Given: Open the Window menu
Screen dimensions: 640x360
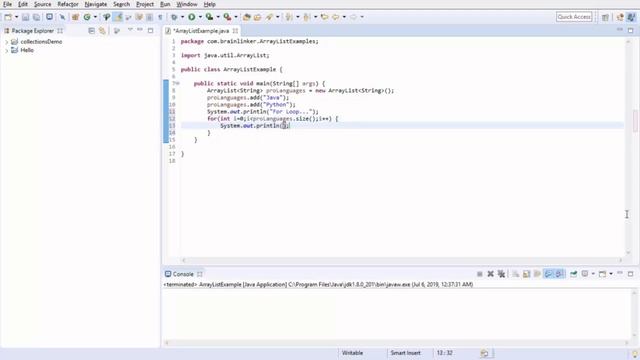Looking at the screenshot, I should coord(187,4).
